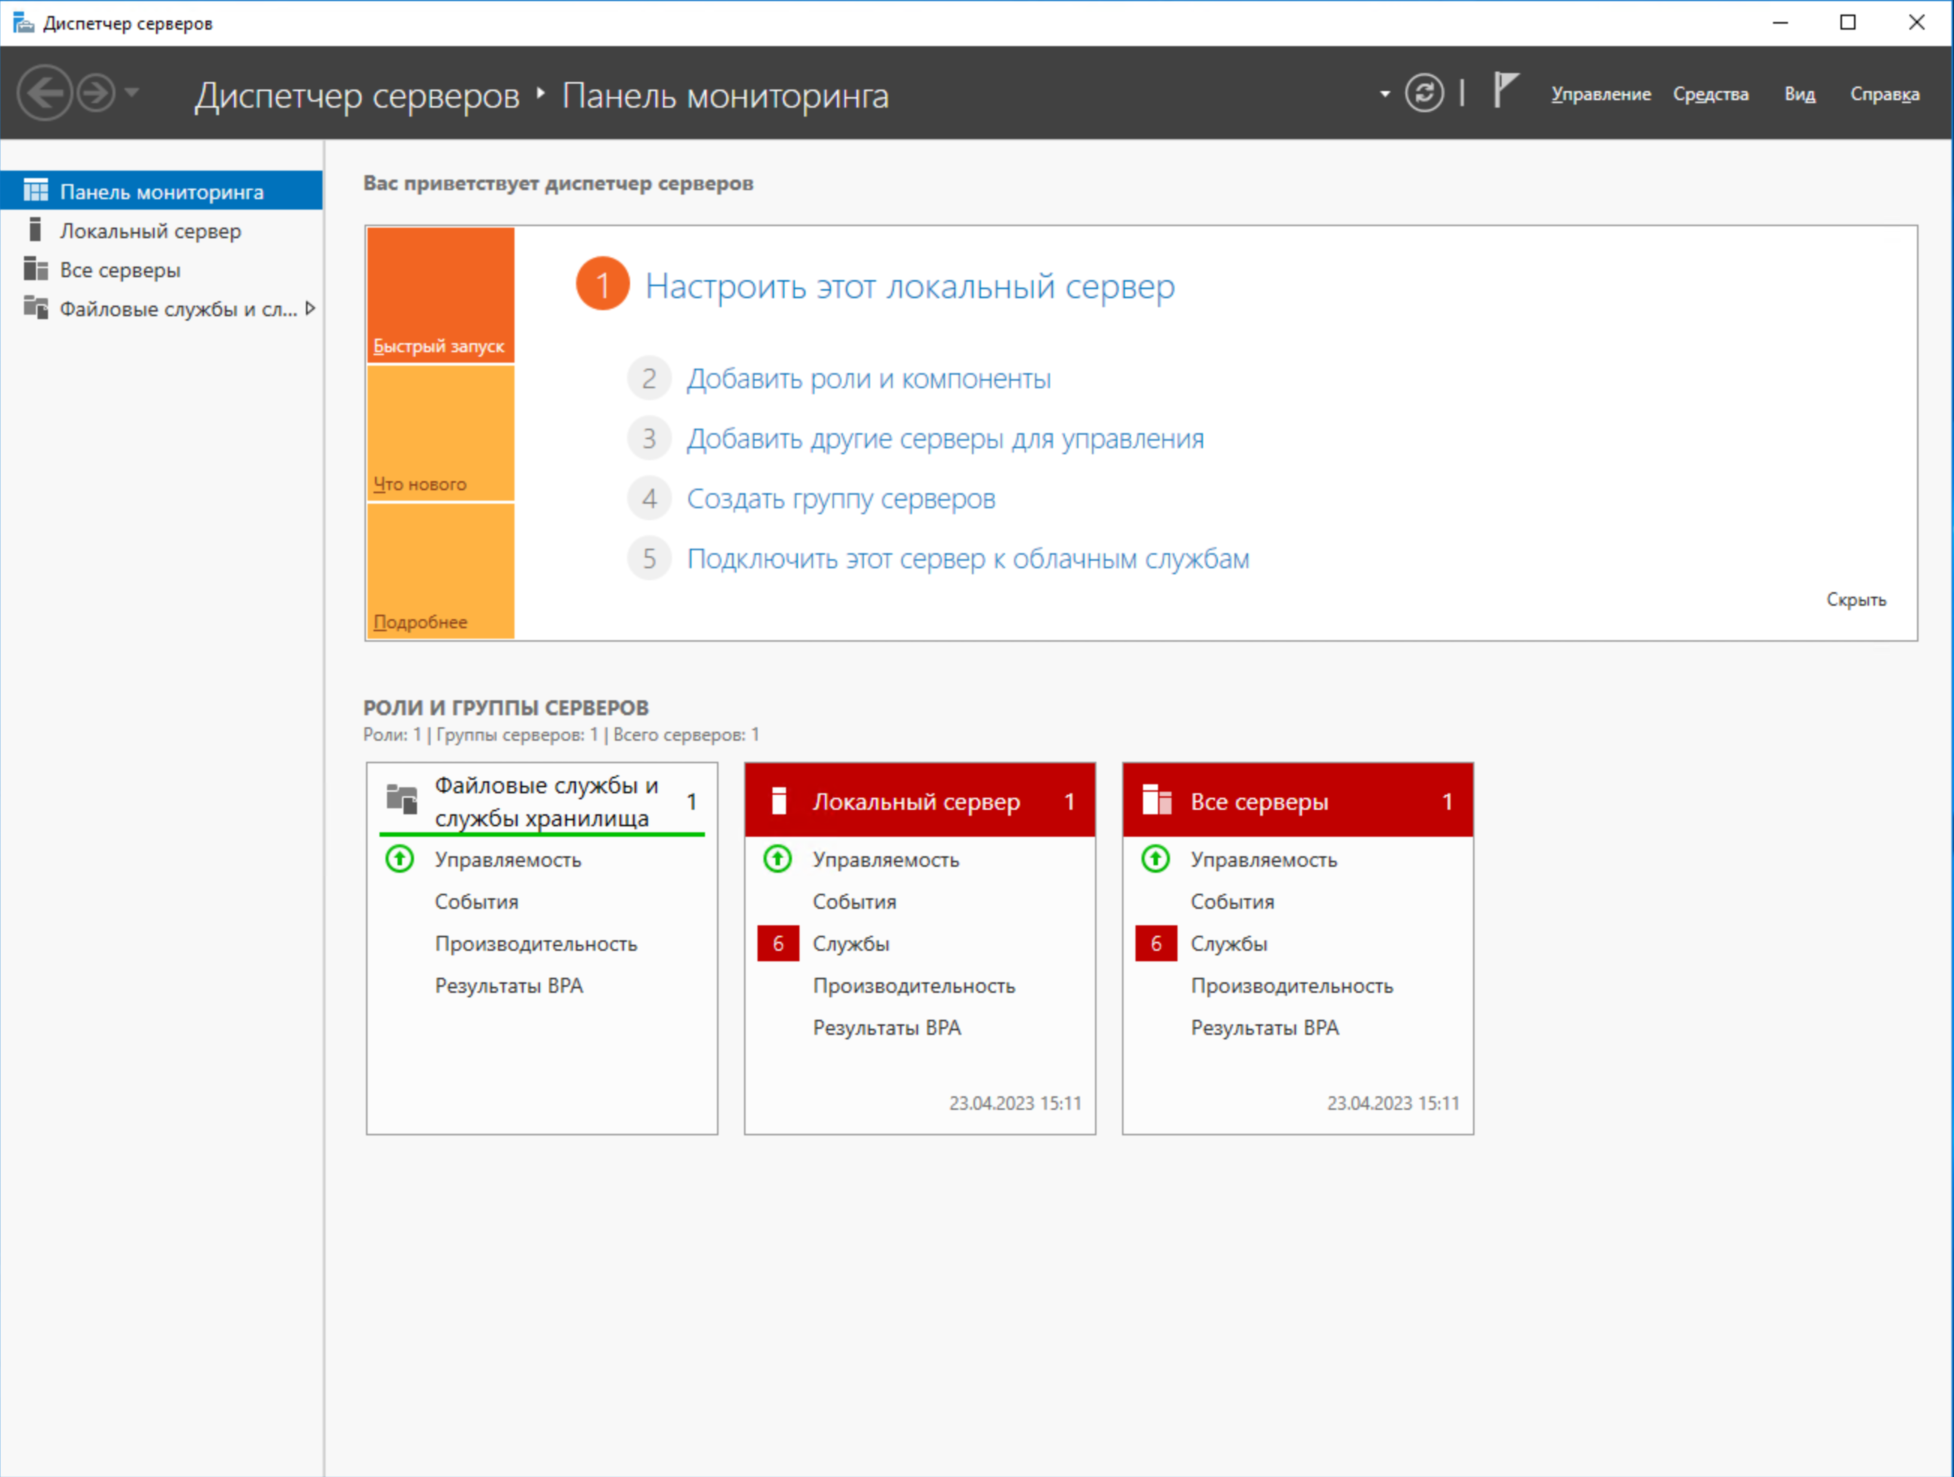Click the forward navigation arrow
Image resolution: width=1954 pixels, height=1477 pixels.
[96, 93]
